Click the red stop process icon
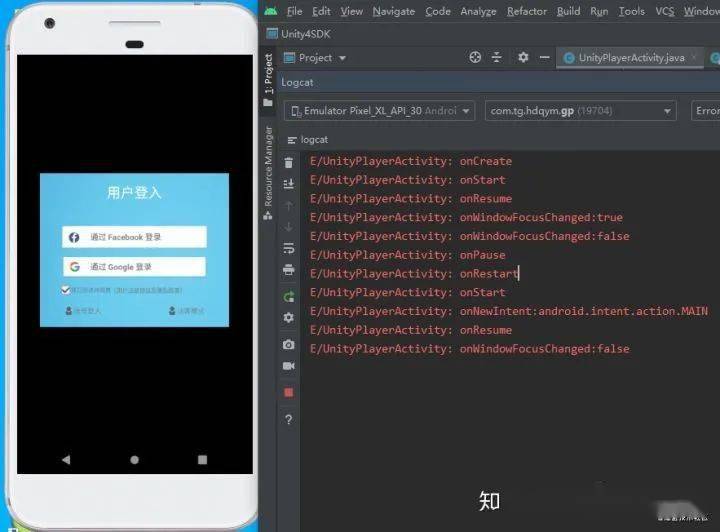720x532 pixels. coord(289,393)
